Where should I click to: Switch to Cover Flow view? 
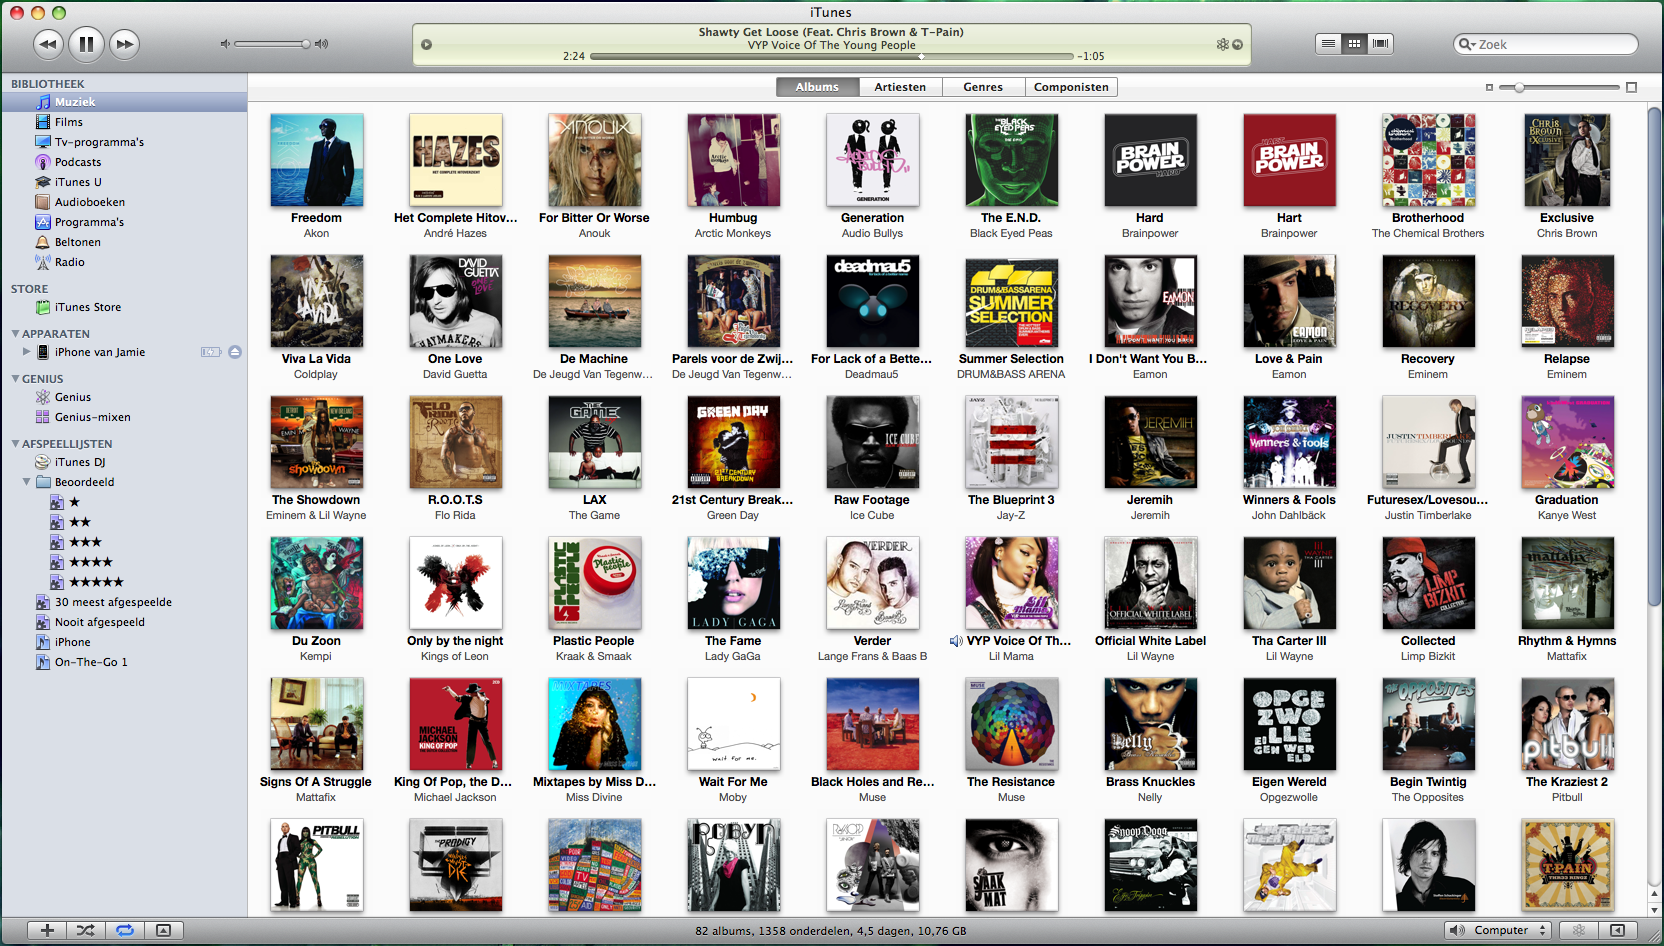click(1381, 43)
